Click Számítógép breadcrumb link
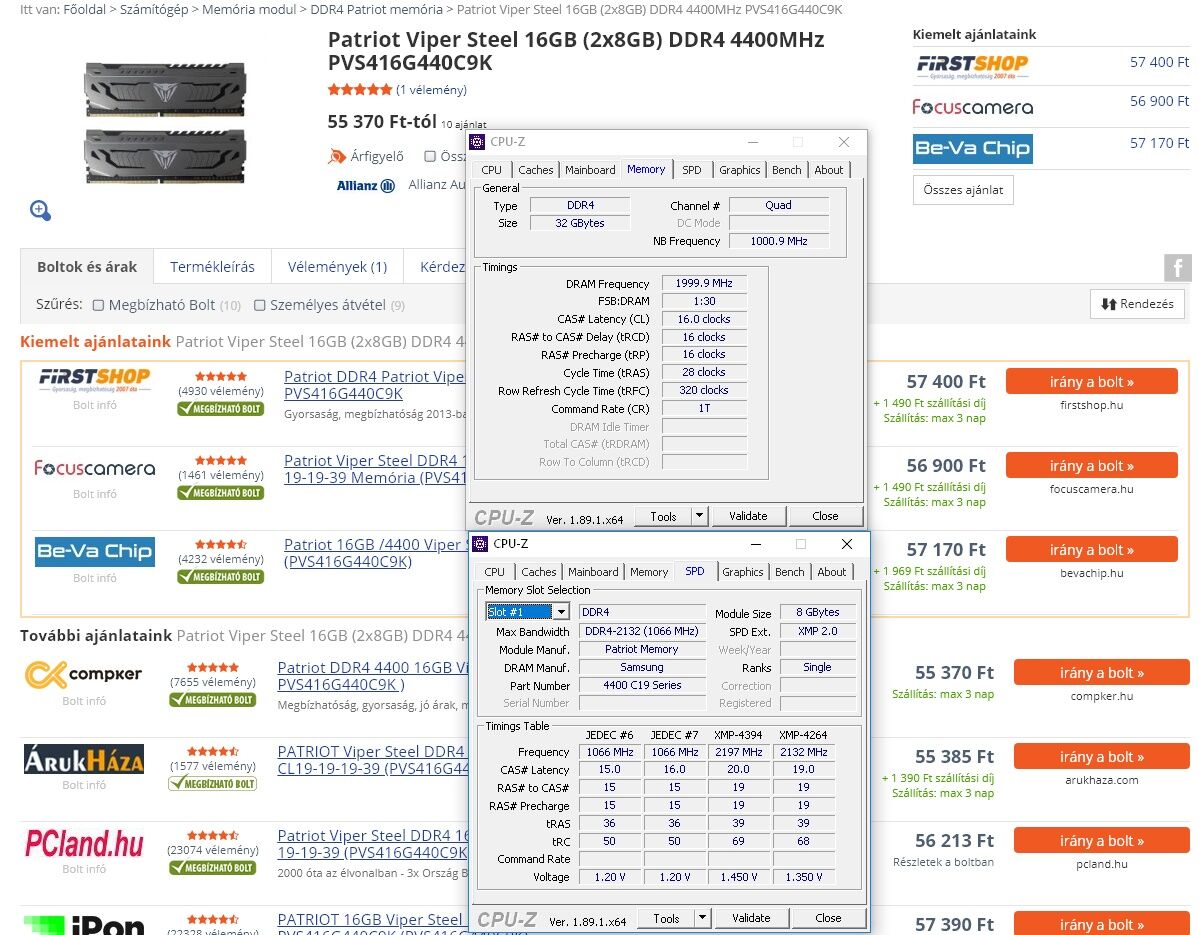The width and height of the screenshot is (1199, 935). tap(154, 9)
